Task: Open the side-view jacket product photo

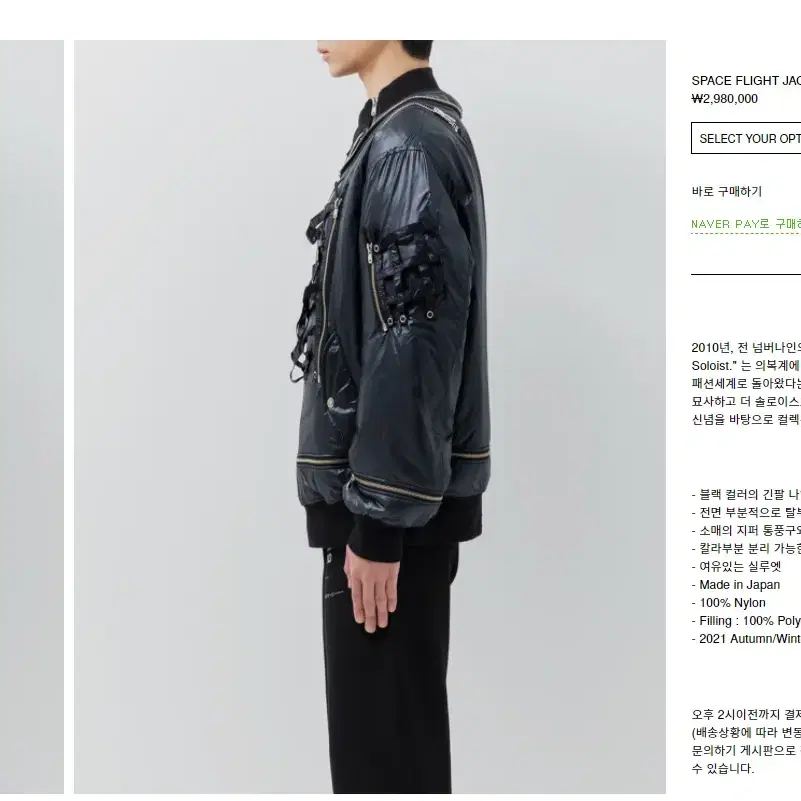Action: tap(370, 416)
